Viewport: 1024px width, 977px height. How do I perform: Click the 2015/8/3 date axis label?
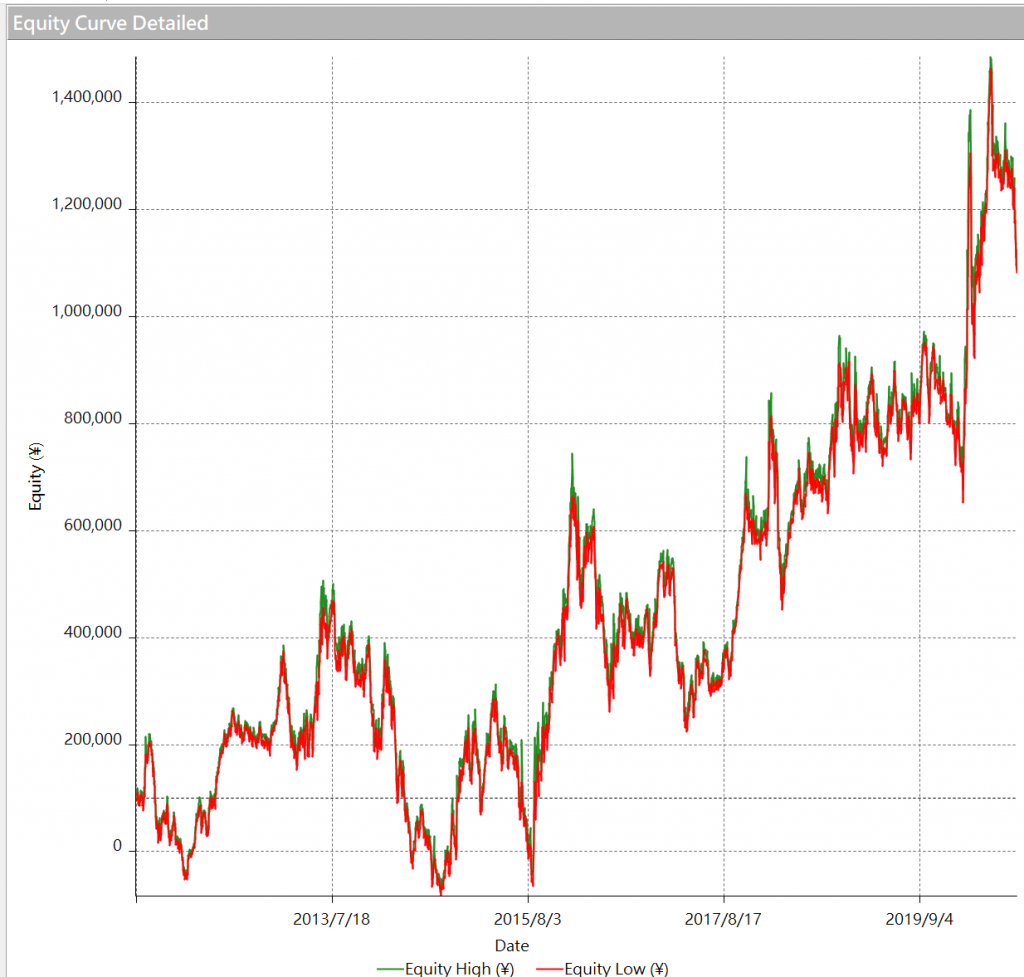(527, 917)
